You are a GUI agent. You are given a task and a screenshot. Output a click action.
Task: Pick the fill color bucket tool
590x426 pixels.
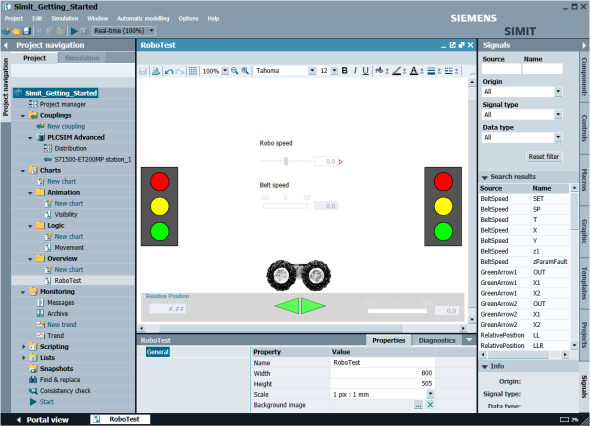coord(379,71)
